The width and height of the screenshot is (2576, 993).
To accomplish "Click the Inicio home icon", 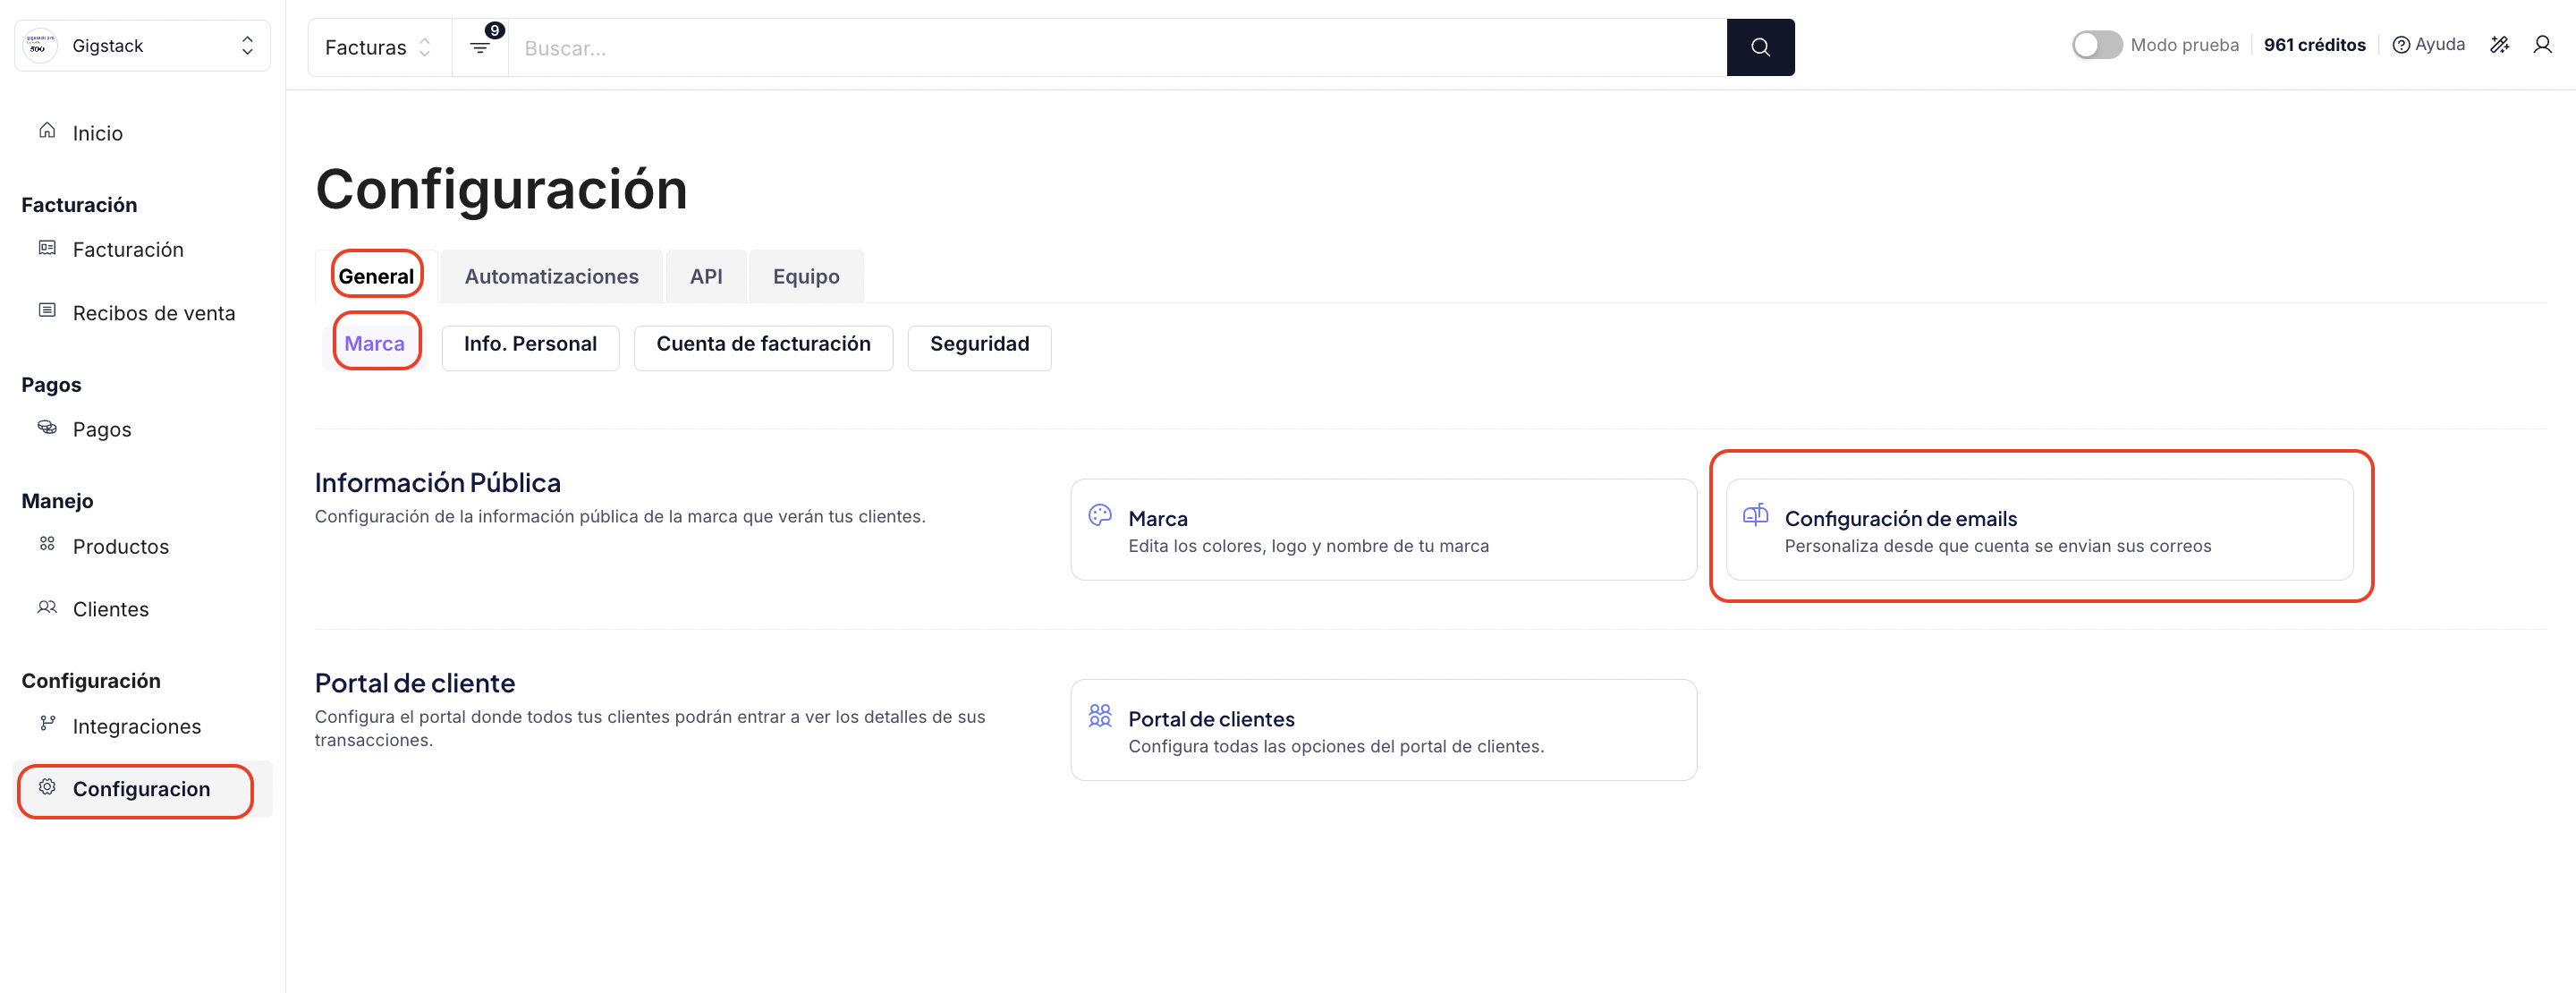I will [47, 131].
